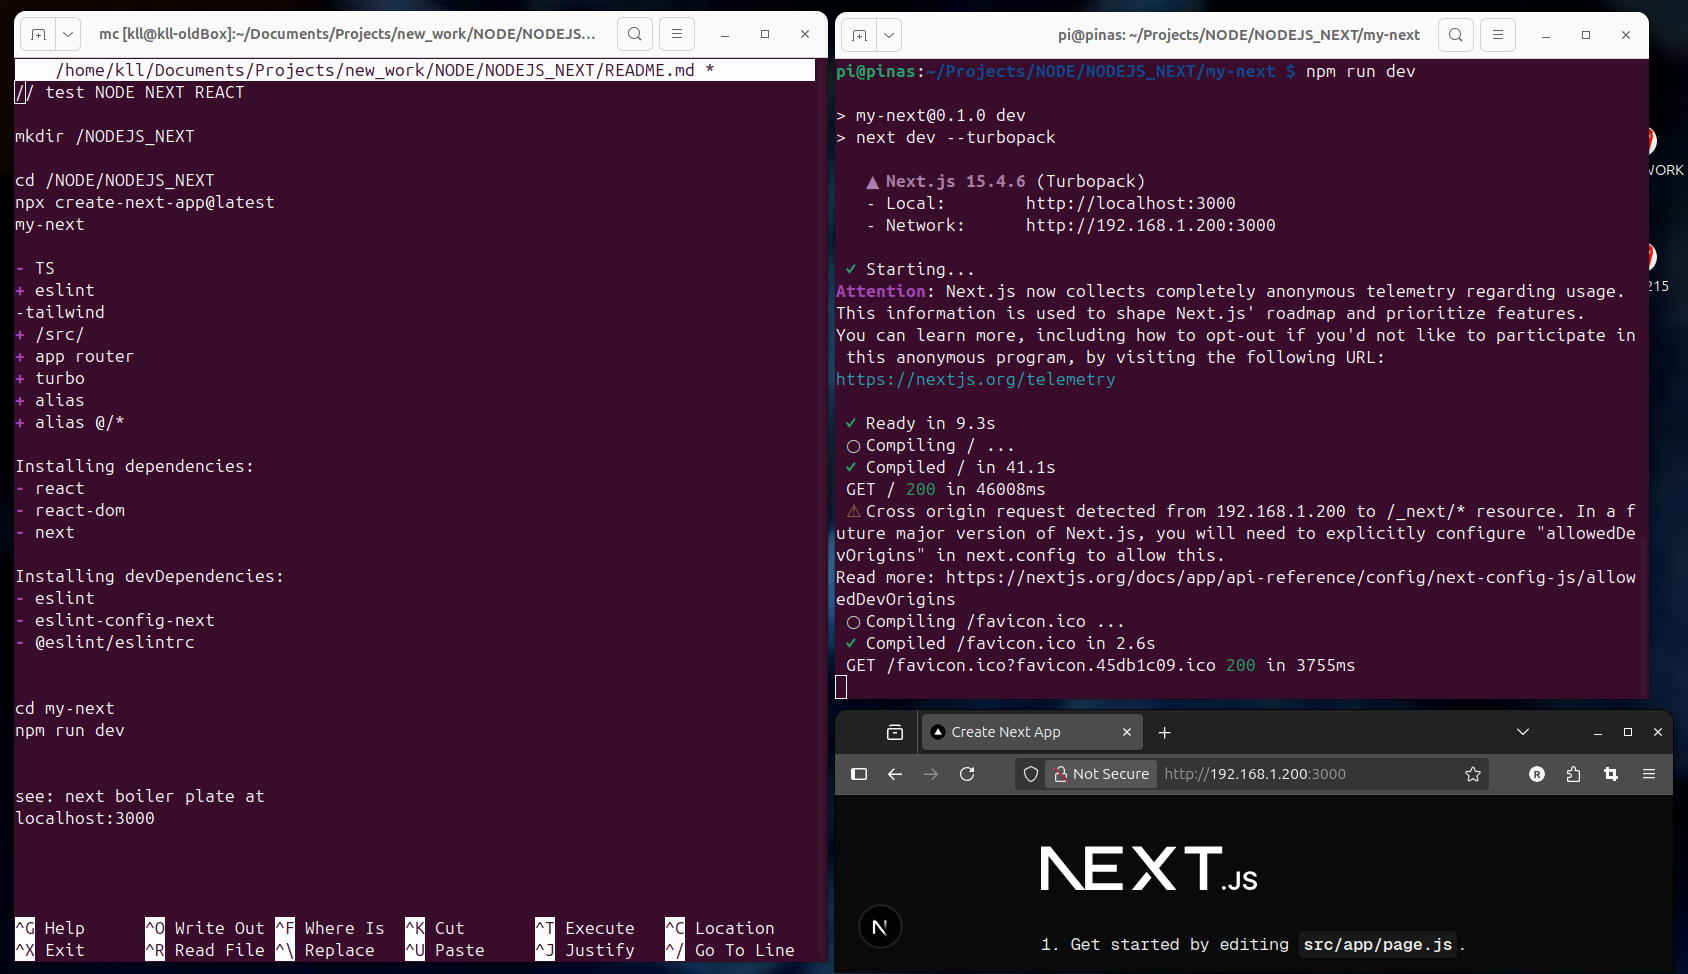Select the ^K Cut shortcut
Screen dimensions: 1688x974
point(435,928)
